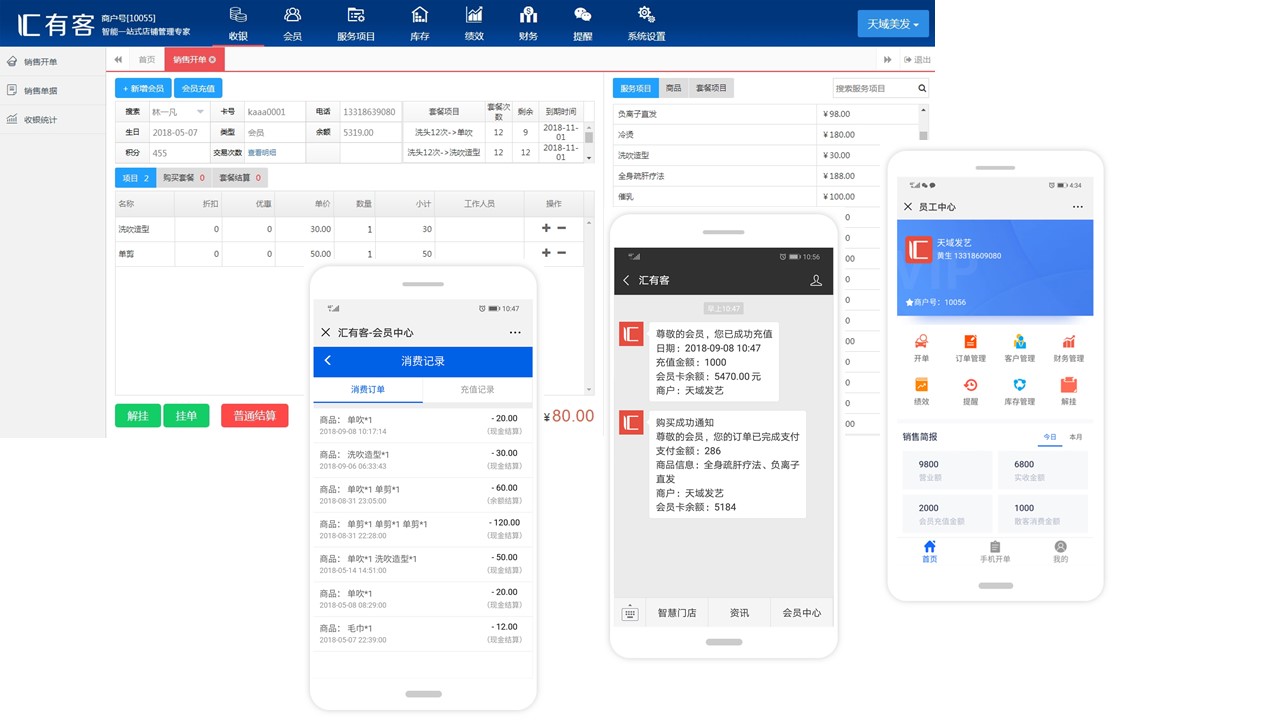Screen dimensions: 1280x720
Task: Open the 系统设置 gear icon in top nav
Action: 646,15
